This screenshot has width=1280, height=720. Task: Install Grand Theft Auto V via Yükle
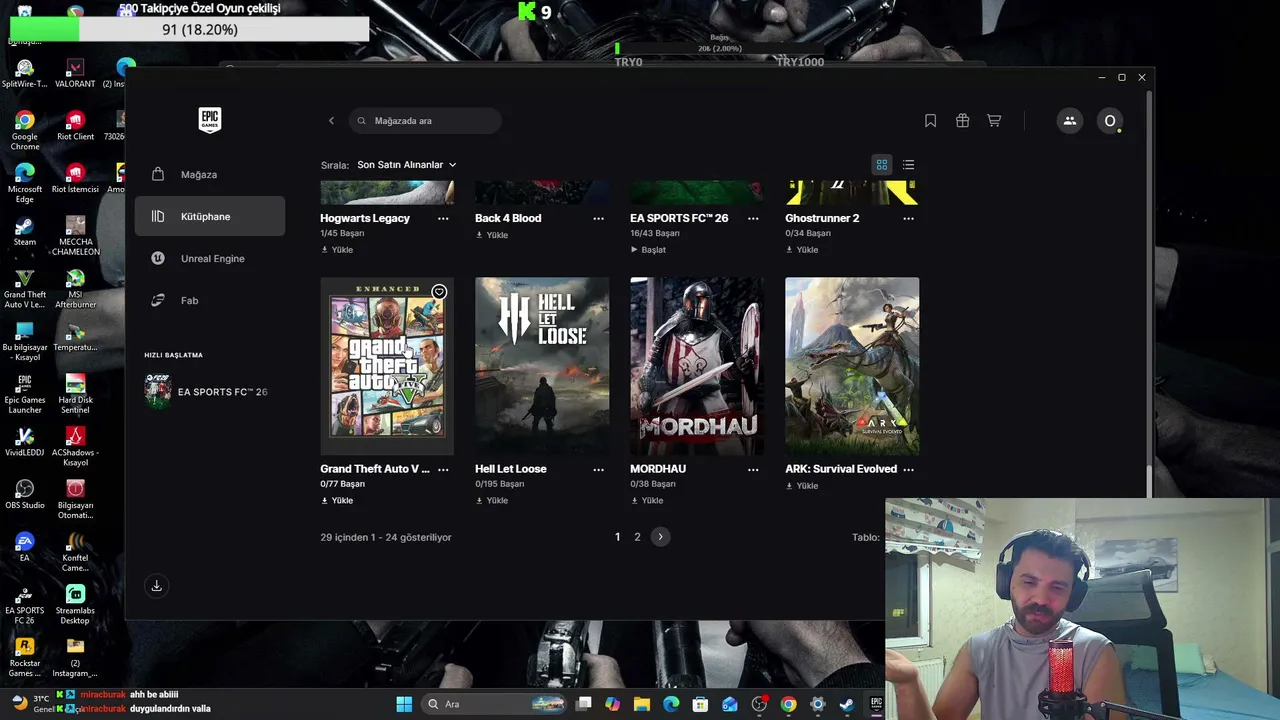tap(337, 501)
